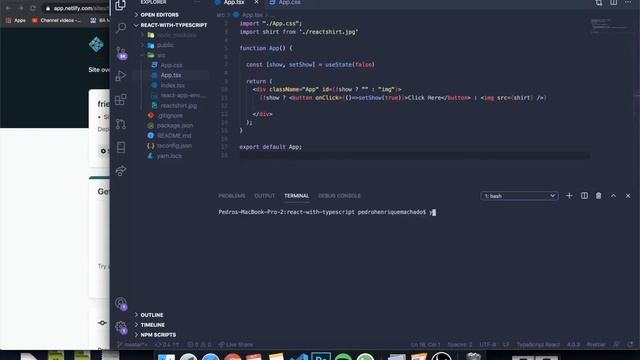Open the Explorer view in activity bar

tap(120, 5)
